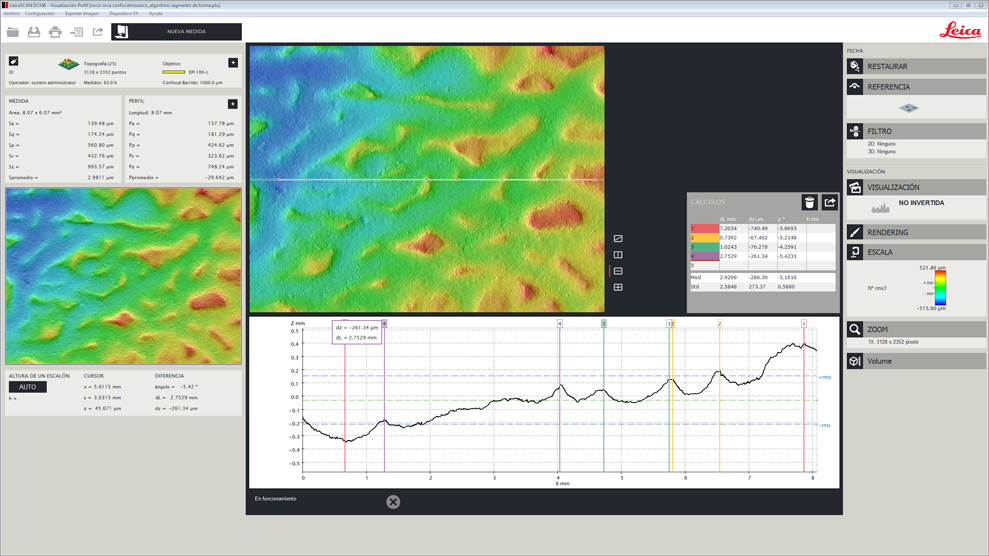Expand the Perfil panel plus button
The width and height of the screenshot is (989, 556).
pyautogui.click(x=233, y=104)
